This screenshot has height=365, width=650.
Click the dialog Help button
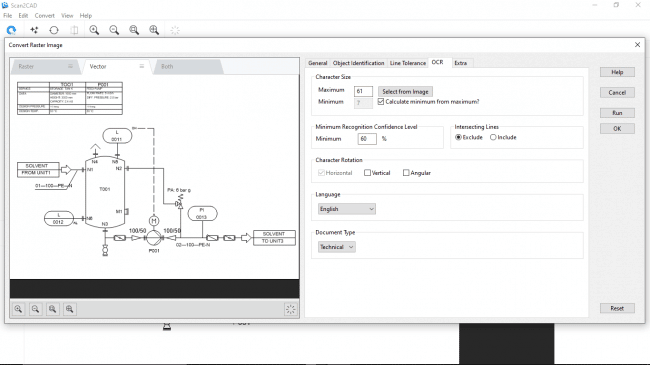click(617, 72)
